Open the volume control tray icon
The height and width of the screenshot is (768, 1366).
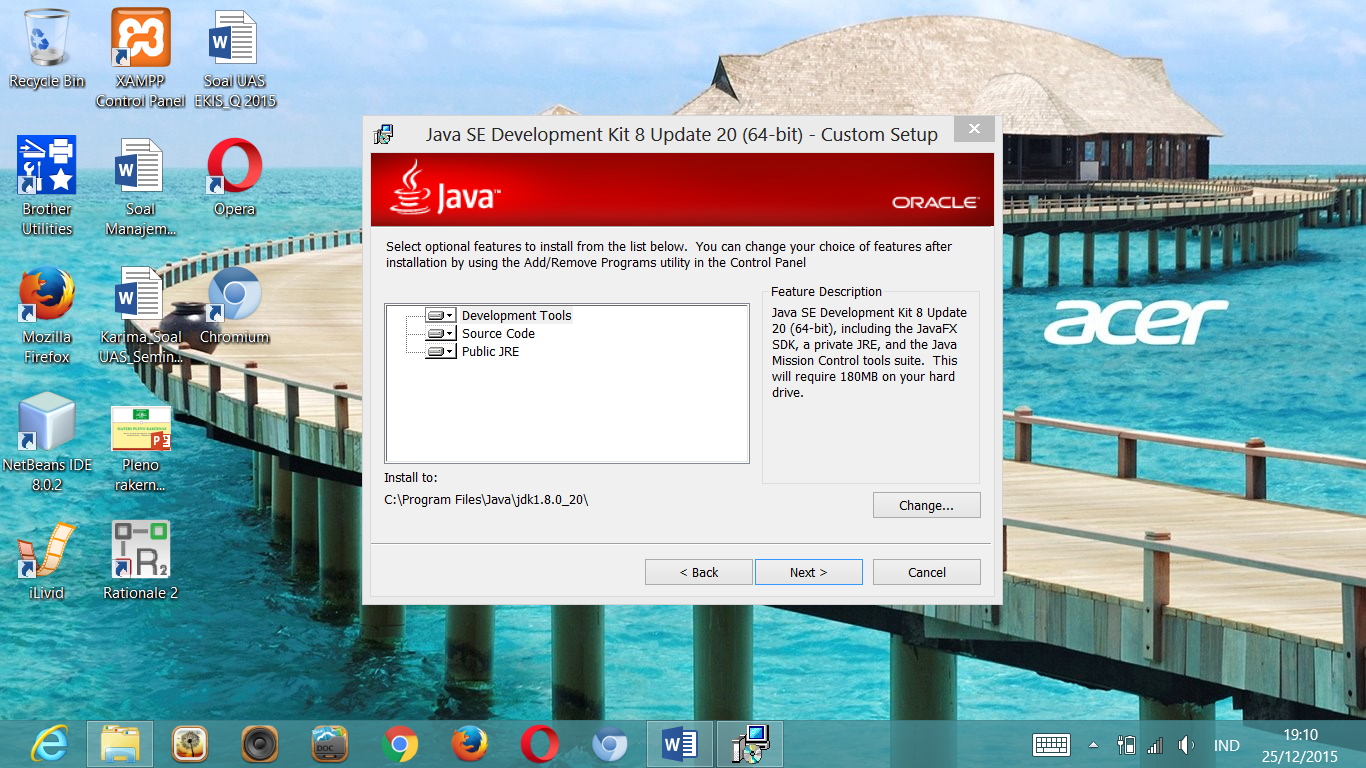1186,745
